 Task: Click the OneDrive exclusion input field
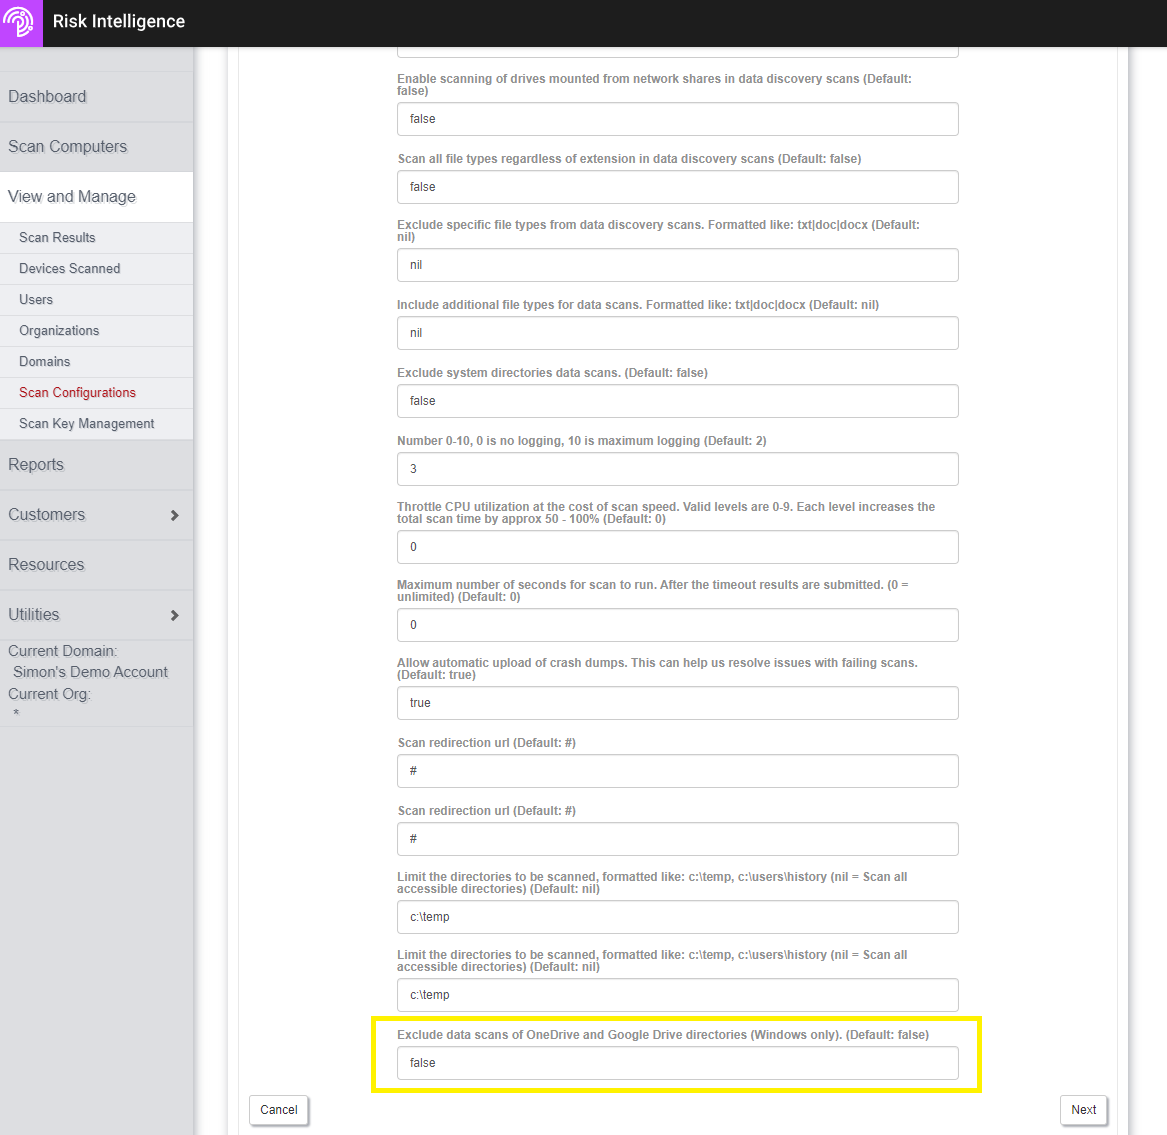(x=677, y=1063)
